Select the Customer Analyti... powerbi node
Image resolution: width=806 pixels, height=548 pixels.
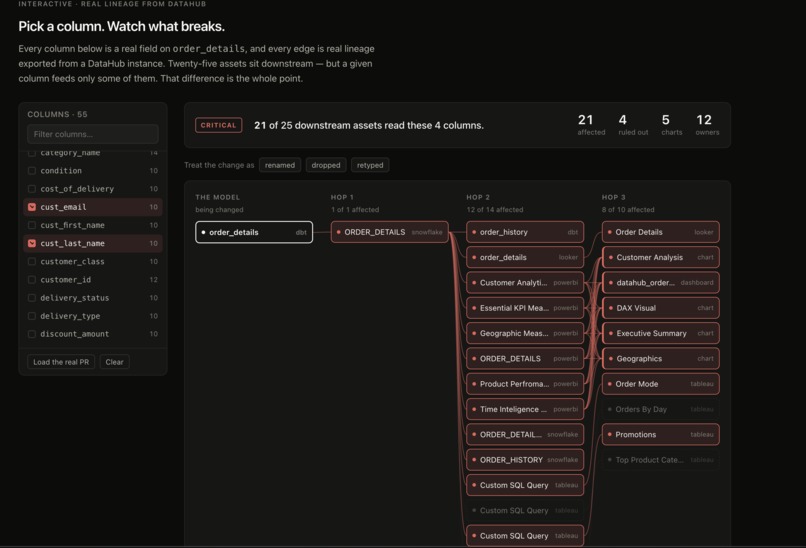coord(525,283)
